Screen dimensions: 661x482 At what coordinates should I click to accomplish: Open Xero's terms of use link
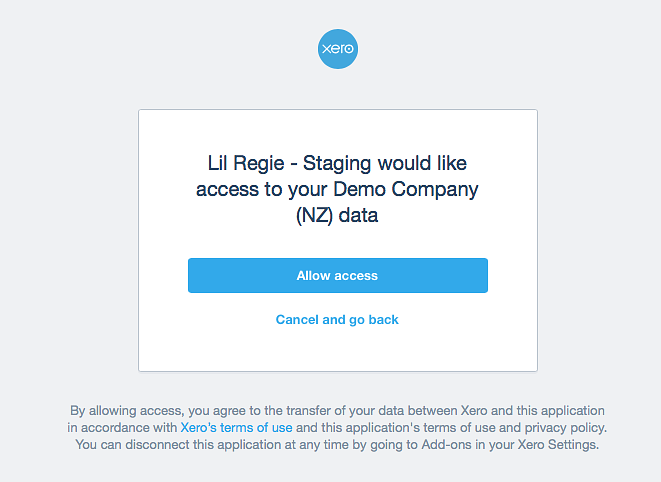236,428
